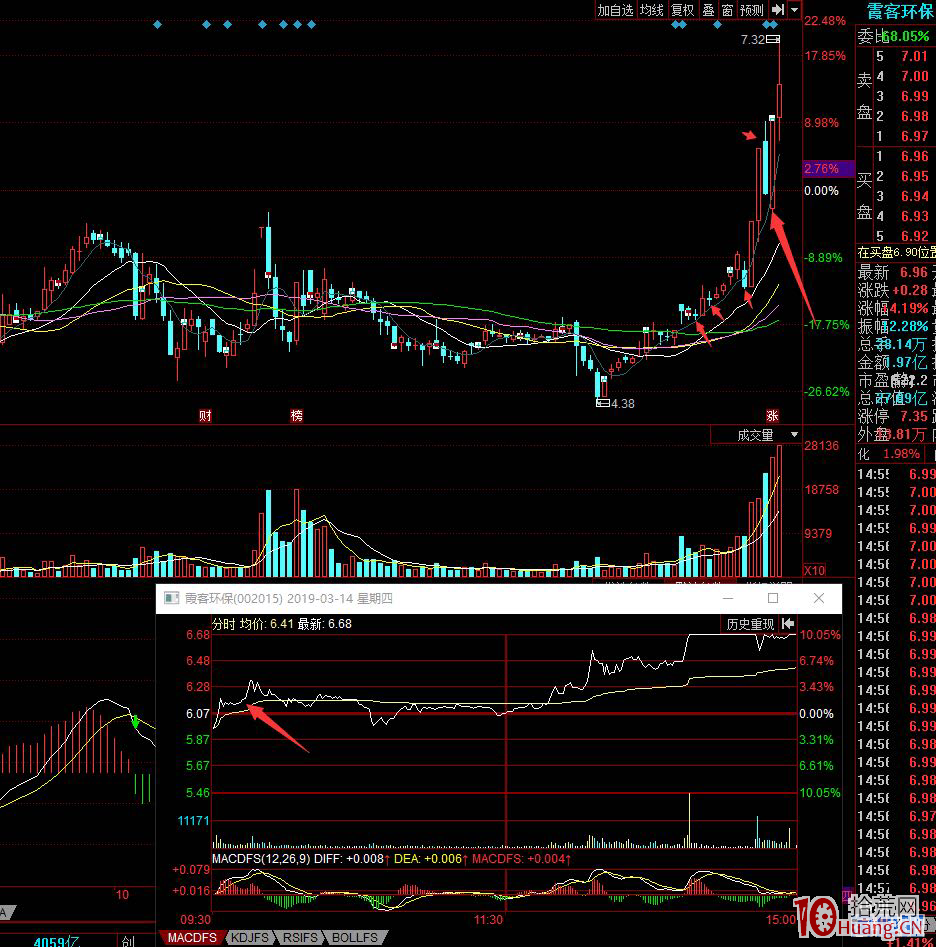Click the 卖5 ask price 7.01
The image size is (936, 947).
click(x=914, y=56)
